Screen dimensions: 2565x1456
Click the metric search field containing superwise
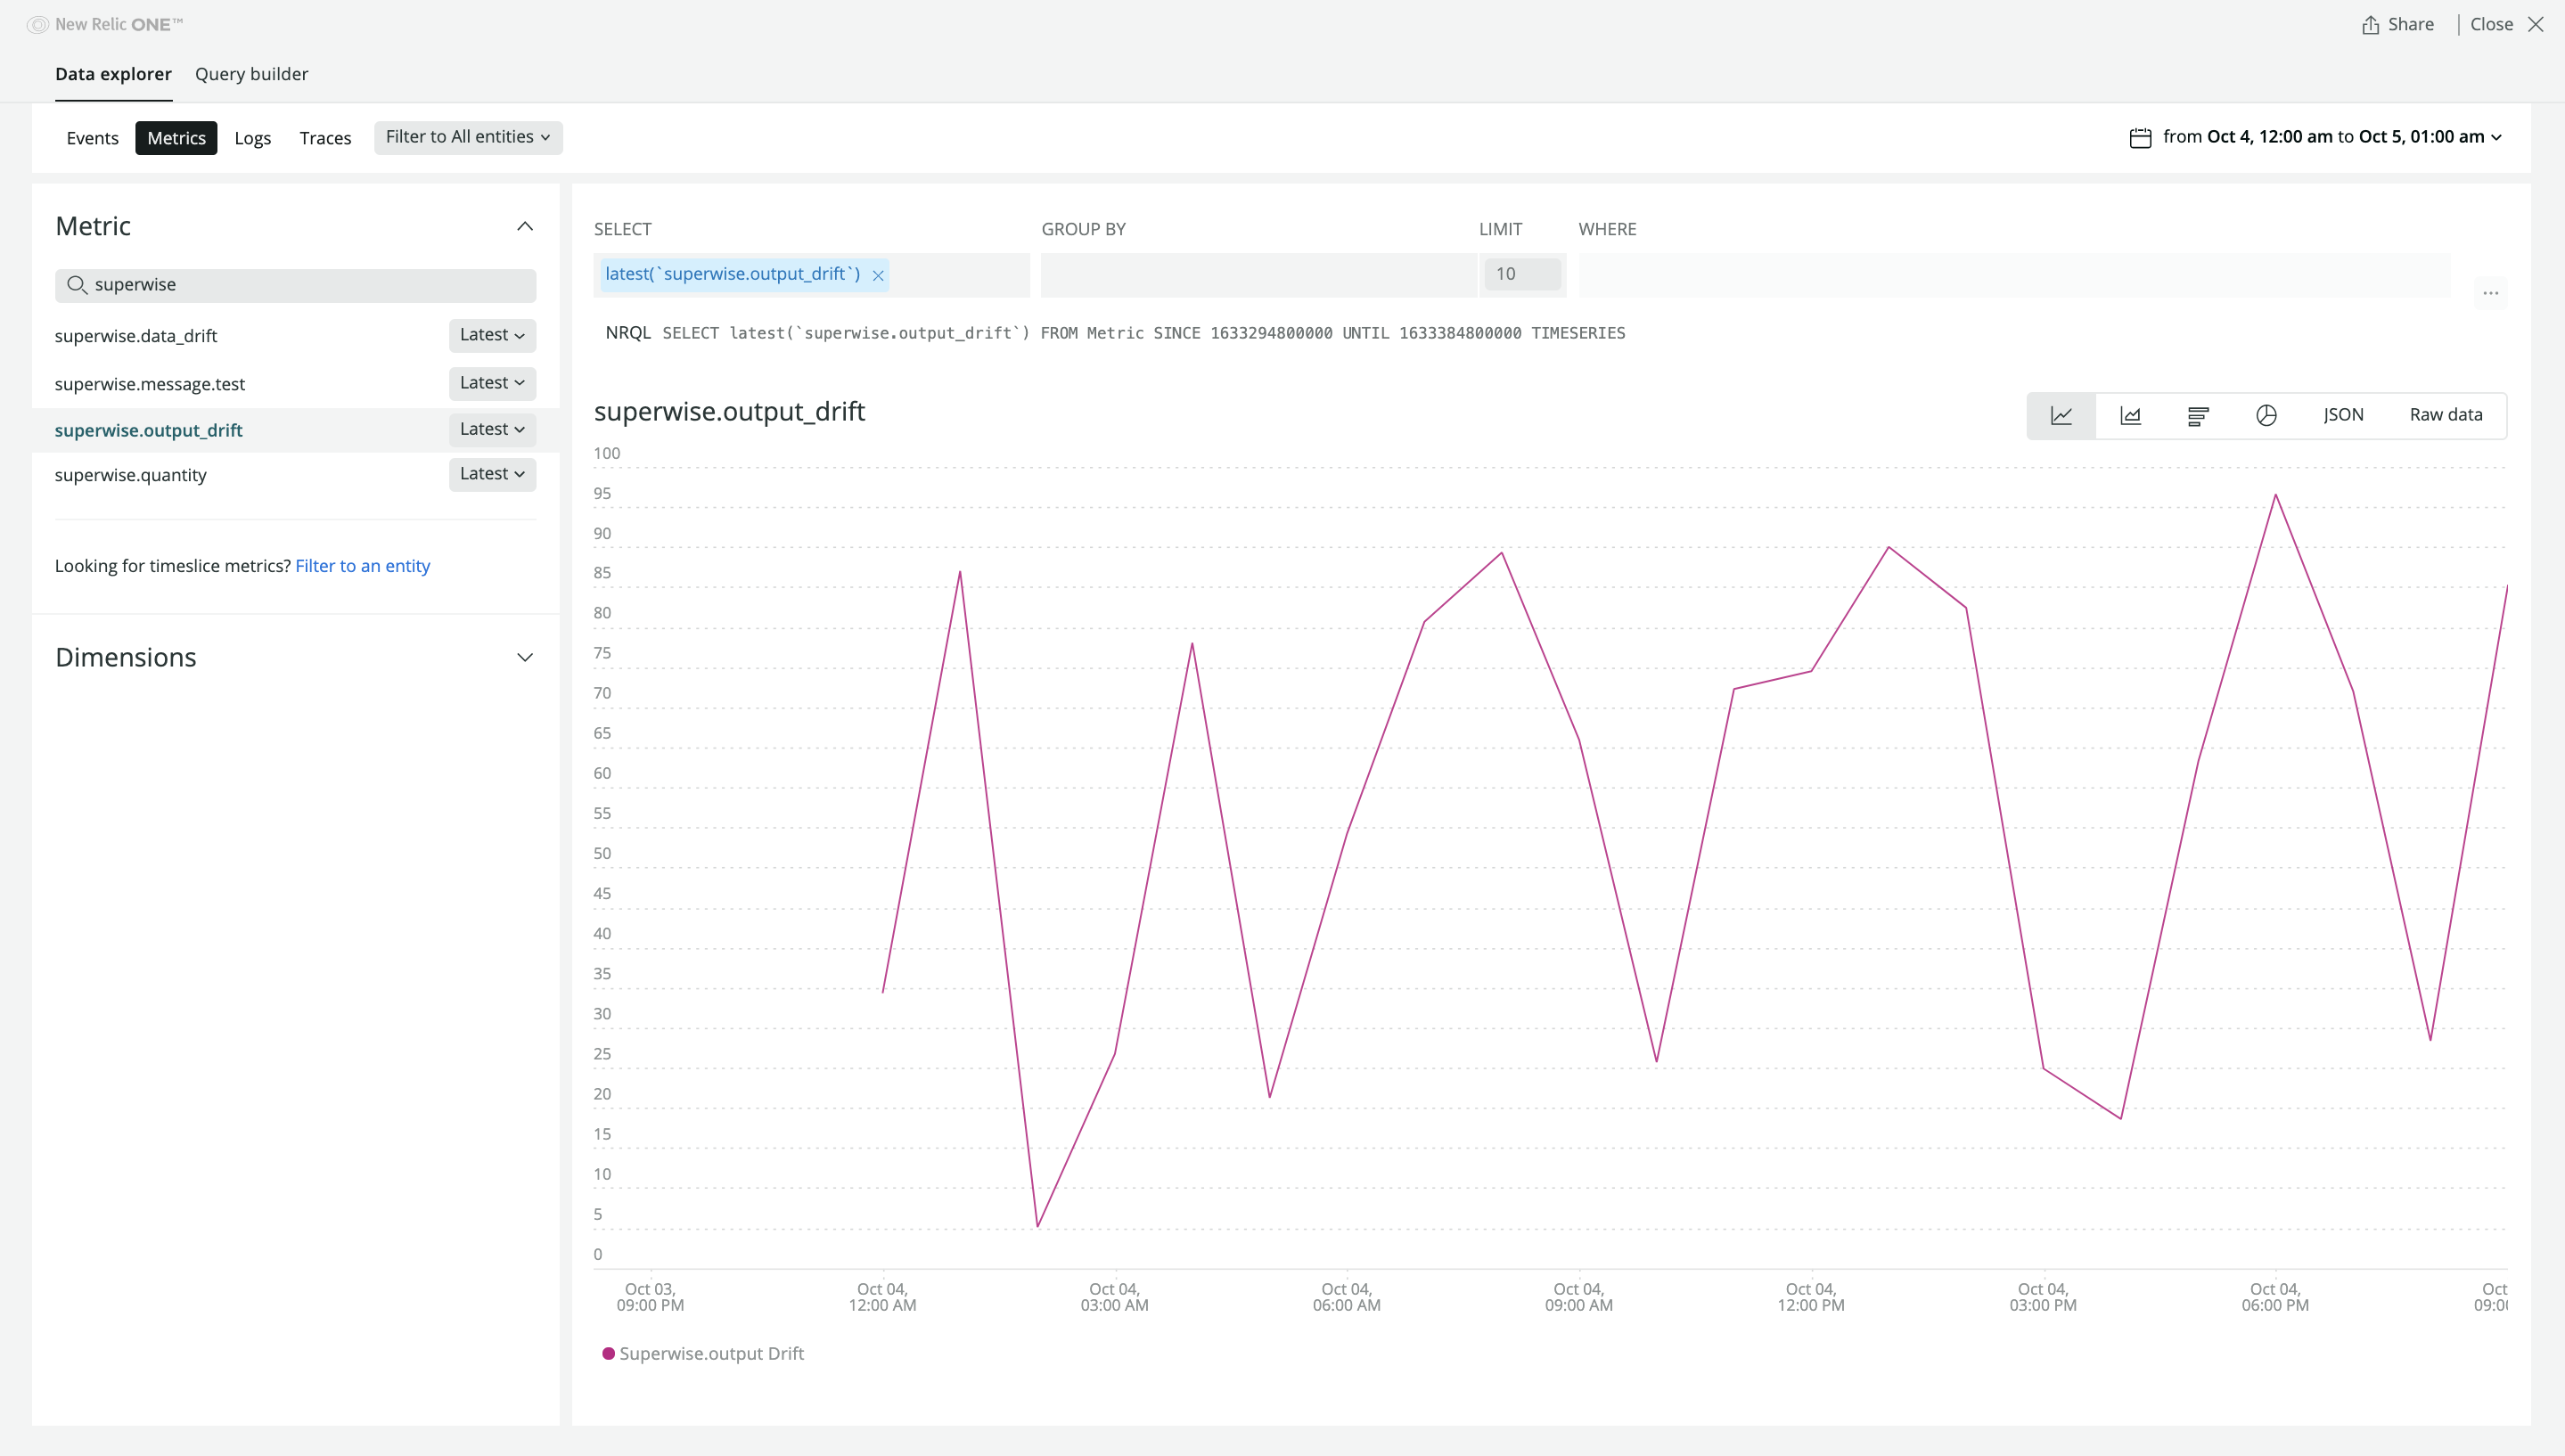[x=310, y=285]
